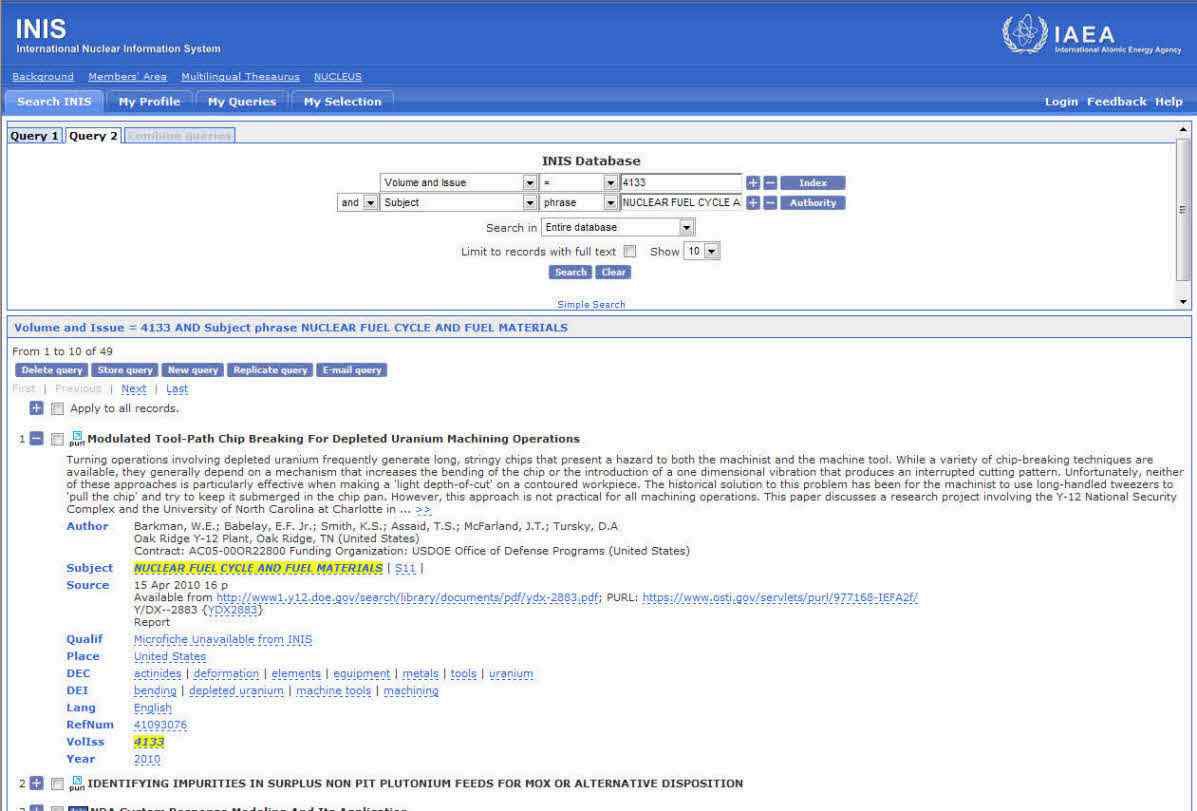The height and width of the screenshot is (811, 1197).
Task: Open the Volume and Issue field dropdown
Action: click(530, 183)
